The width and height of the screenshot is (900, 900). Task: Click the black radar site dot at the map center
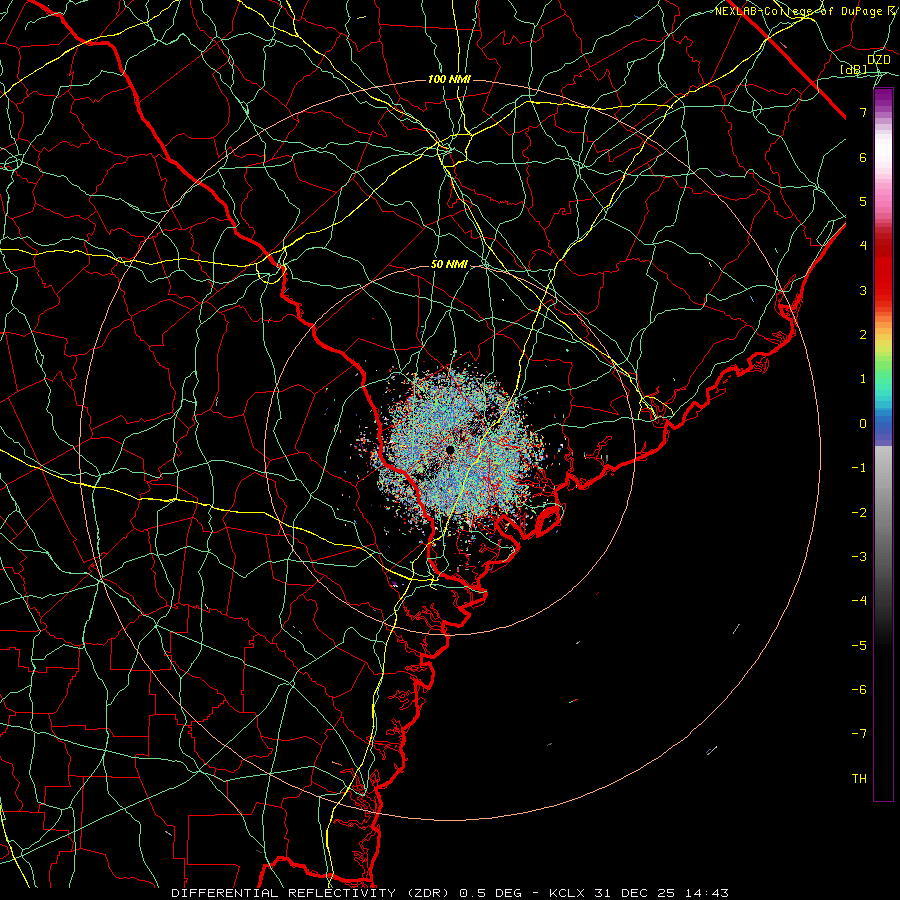449,450
